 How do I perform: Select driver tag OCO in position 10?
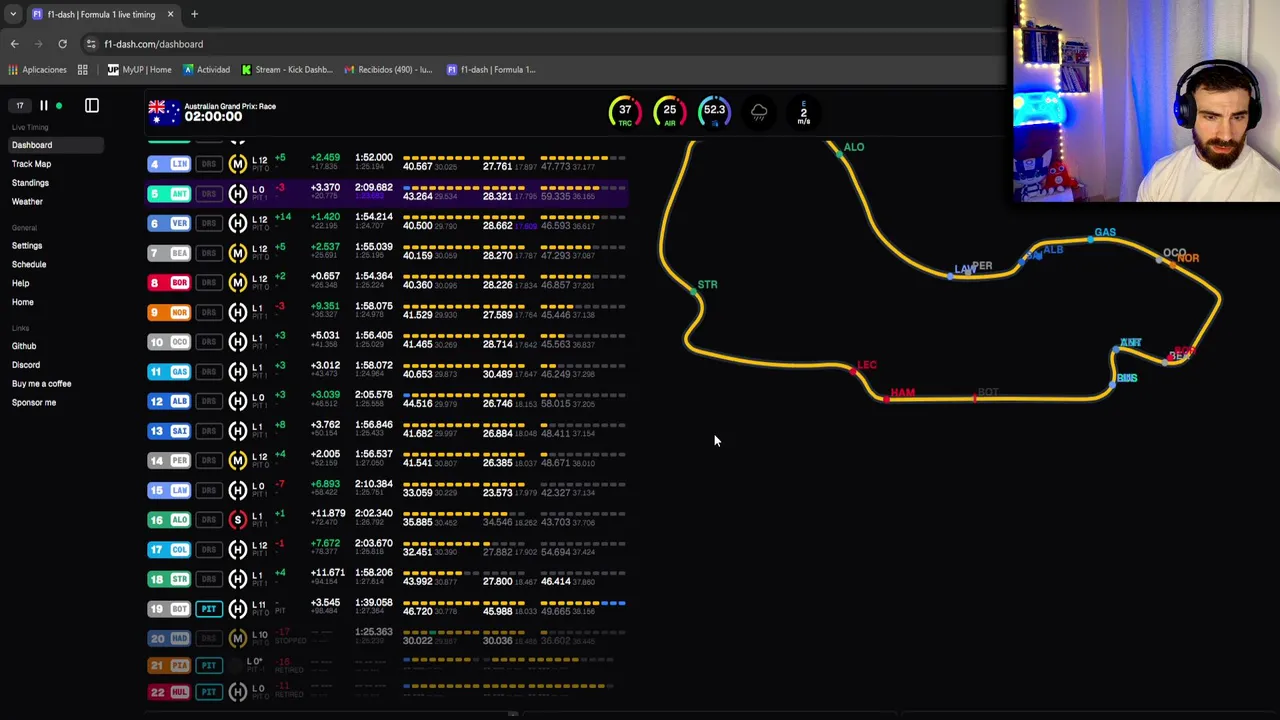[x=169, y=342]
